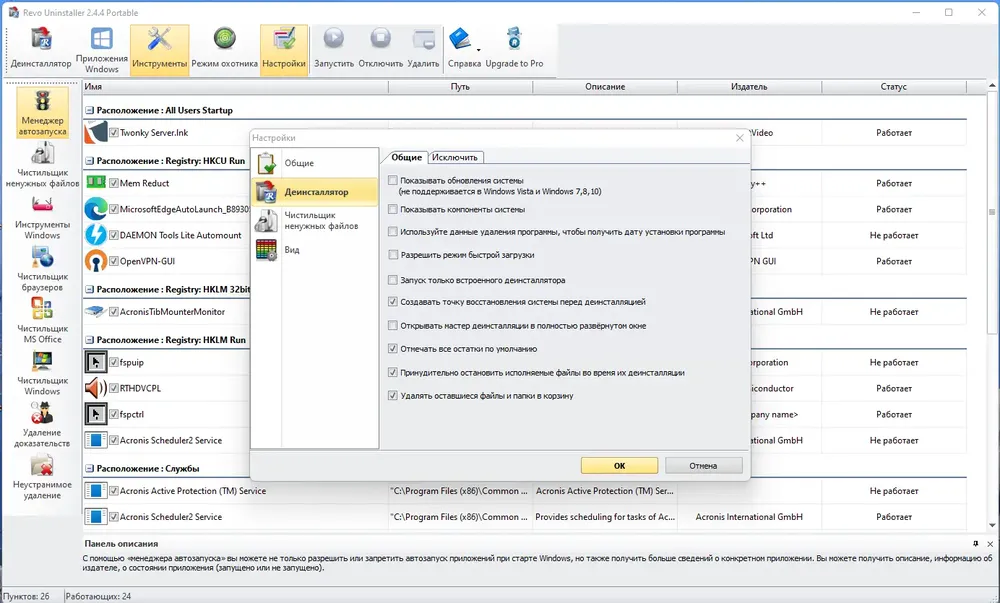Toggle Открывать мастер деинсталляции развёрнутом окне checkbox
The width and height of the screenshot is (1000, 603).
point(393,325)
